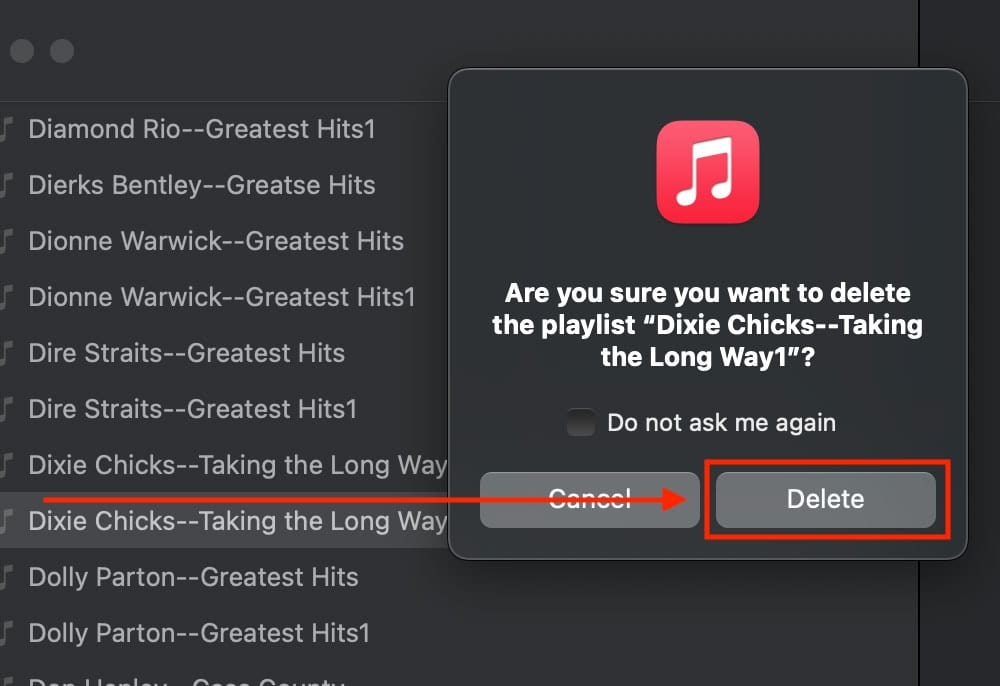Viewport: 1000px width, 686px height.
Task: Click the playlist icon beside Dionne Warwick--Greatest Hits1
Action: tap(6, 298)
